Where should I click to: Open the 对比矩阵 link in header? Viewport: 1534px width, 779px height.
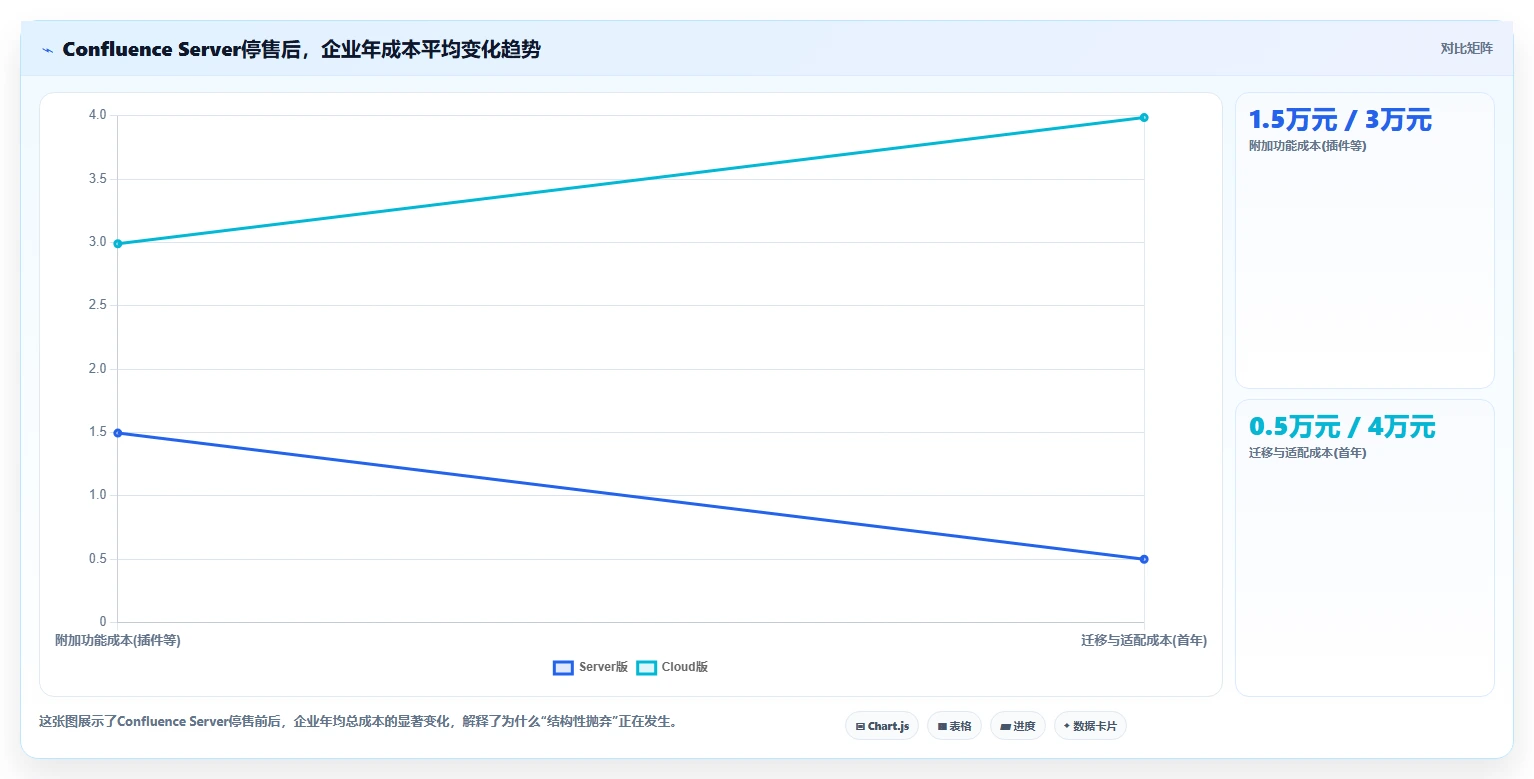(x=1466, y=48)
